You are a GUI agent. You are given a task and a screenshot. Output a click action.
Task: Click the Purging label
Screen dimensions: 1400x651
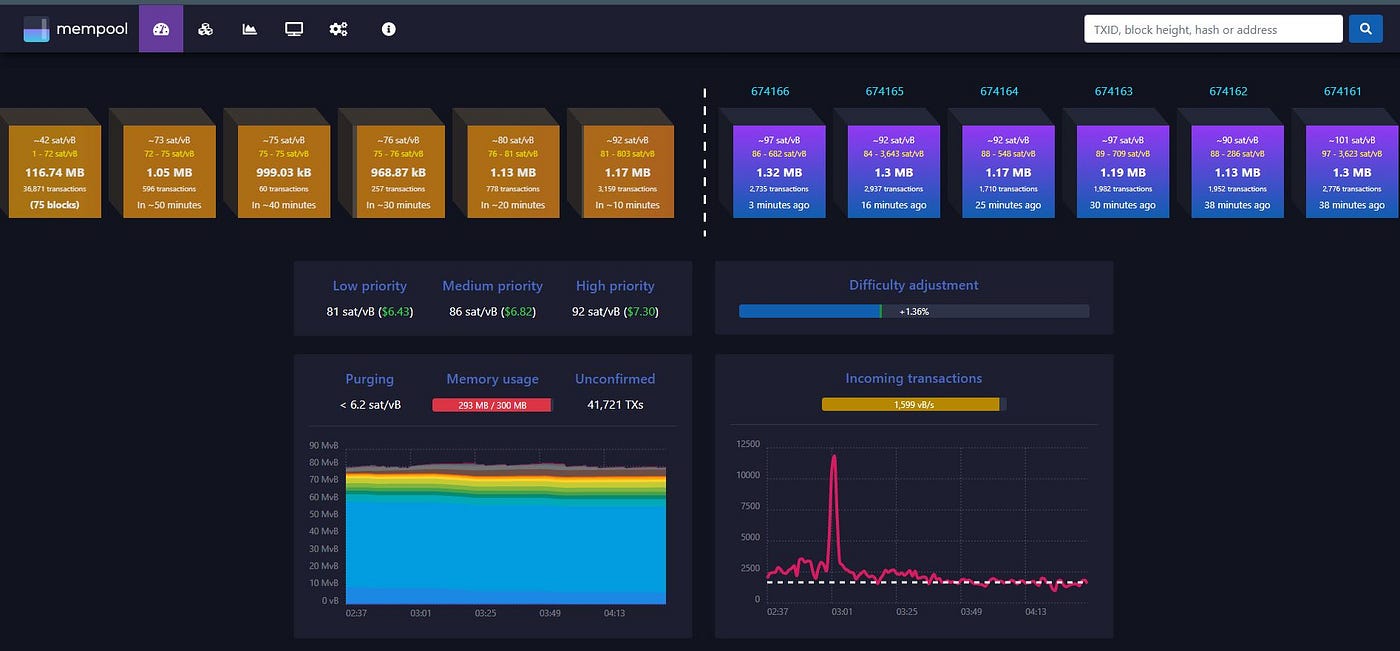pyautogui.click(x=370, y=379)
